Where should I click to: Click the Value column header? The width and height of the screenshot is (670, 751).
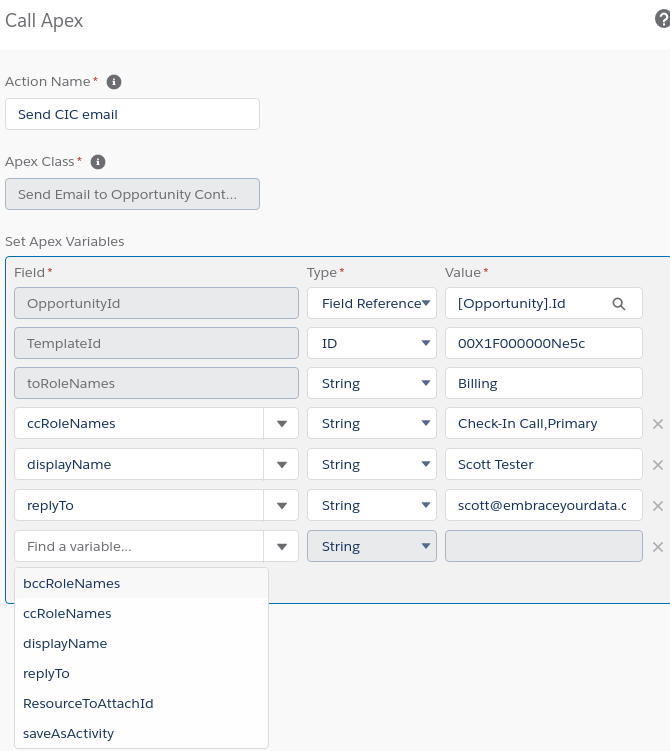463,273
